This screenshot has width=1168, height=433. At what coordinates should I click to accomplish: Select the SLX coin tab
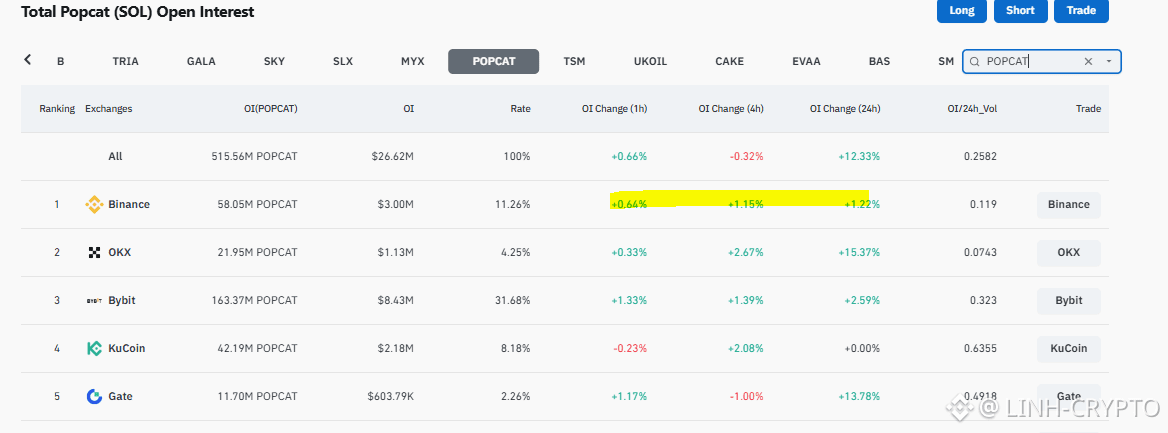343,61
